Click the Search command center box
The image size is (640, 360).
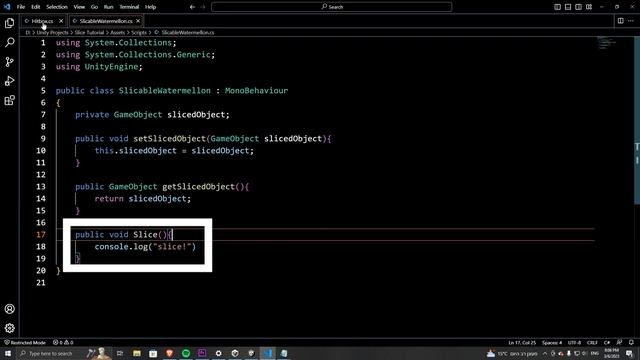[331, 7]
